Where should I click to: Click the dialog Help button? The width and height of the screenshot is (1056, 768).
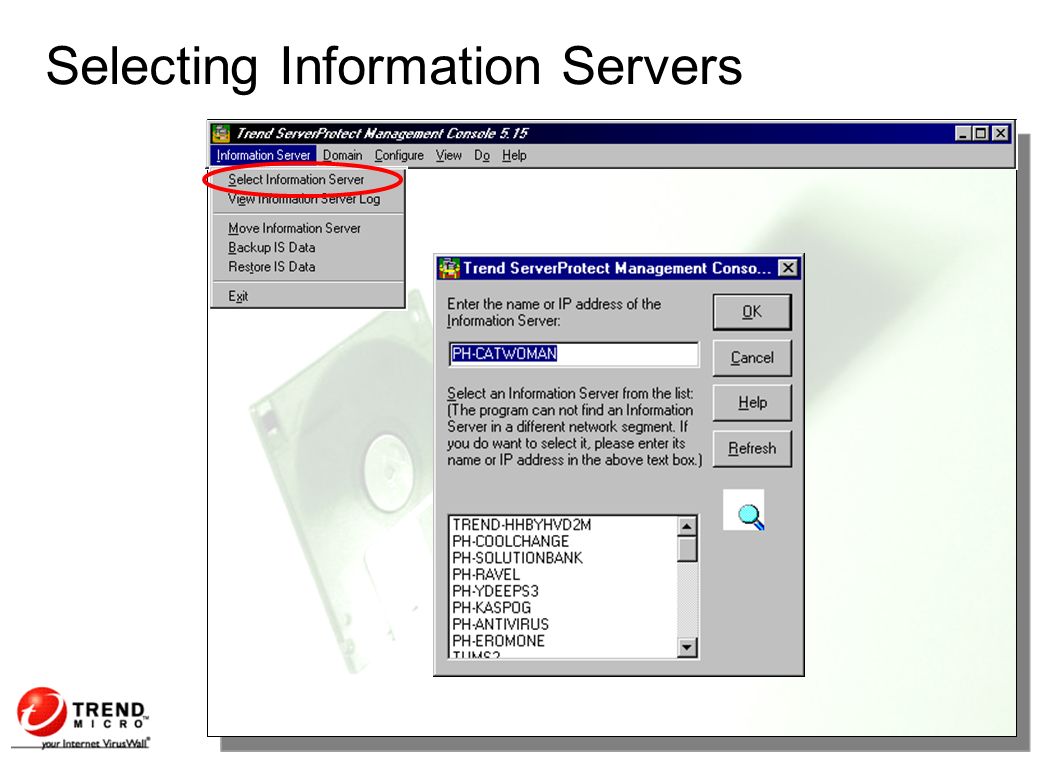pyautogui.click(x=752, y=402)
